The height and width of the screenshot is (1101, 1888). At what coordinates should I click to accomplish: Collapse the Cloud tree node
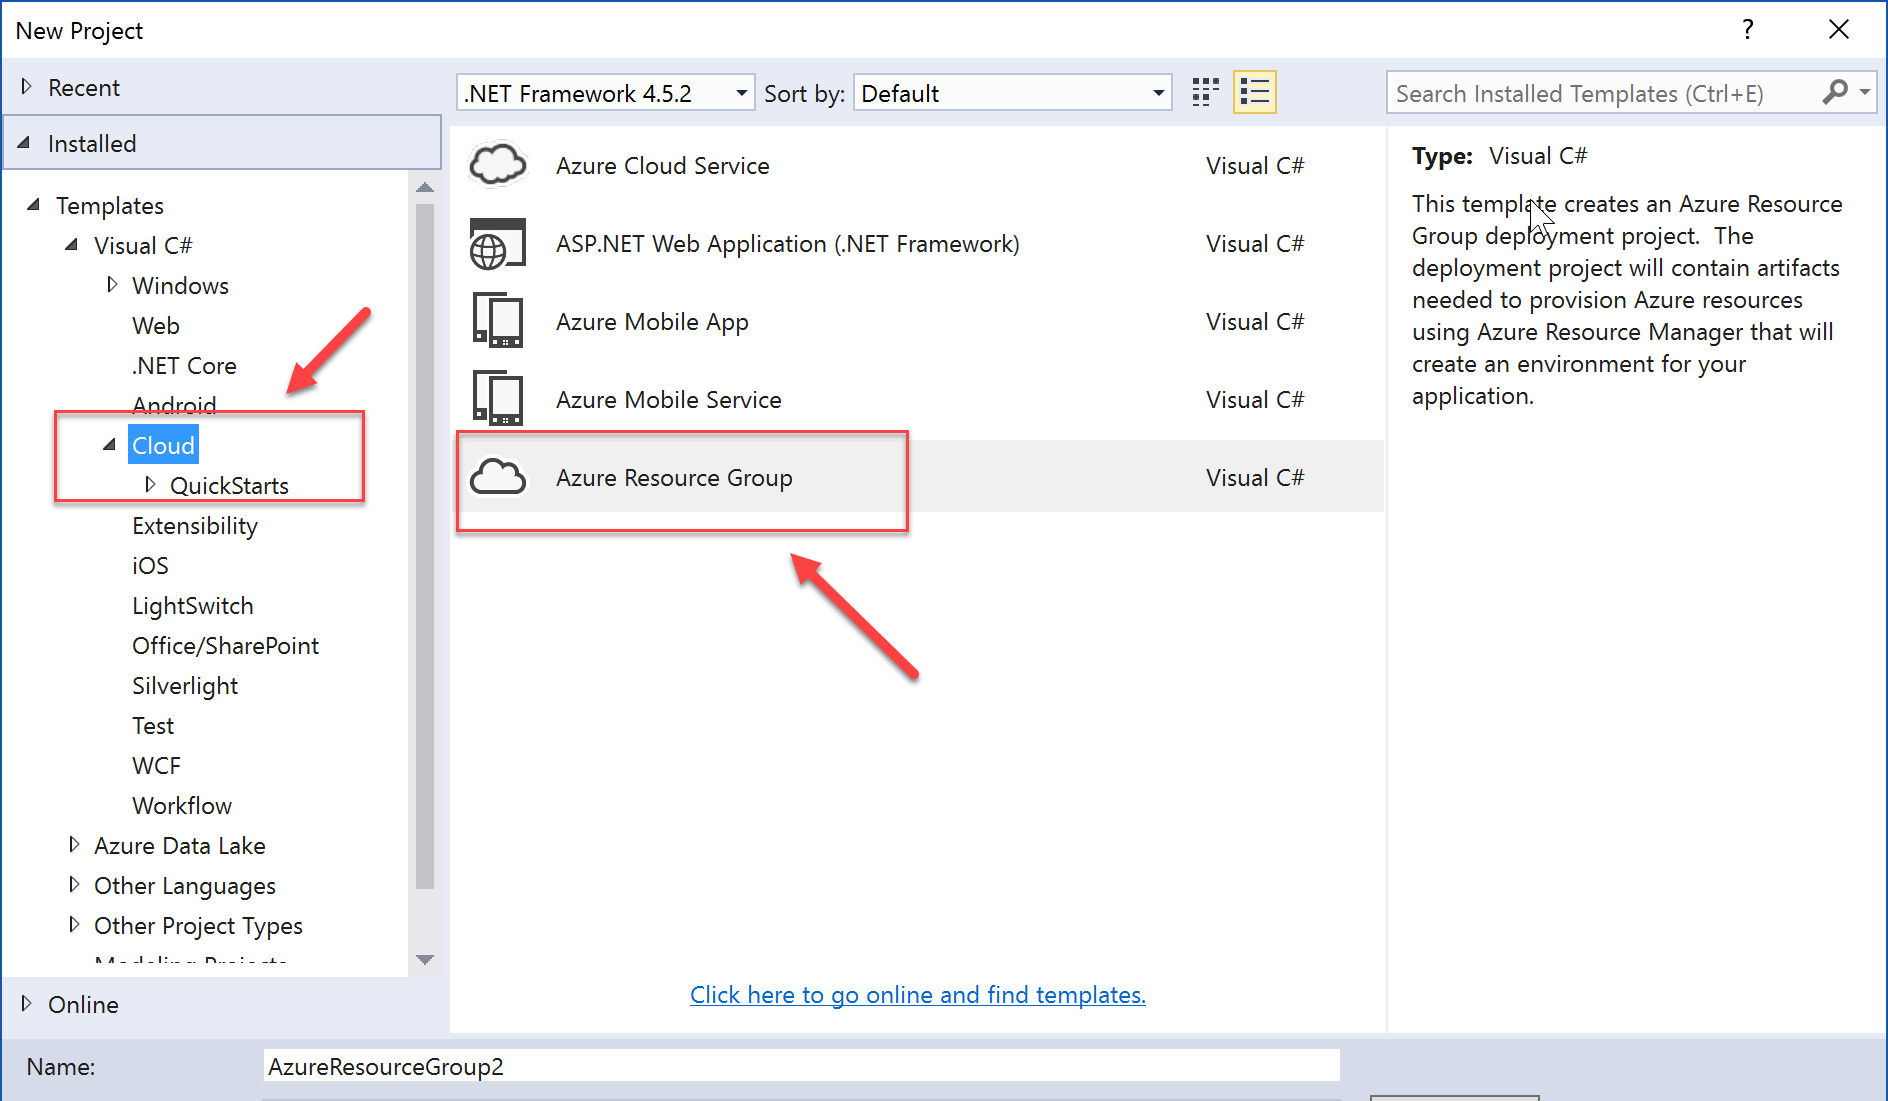[x=110, y=445]
